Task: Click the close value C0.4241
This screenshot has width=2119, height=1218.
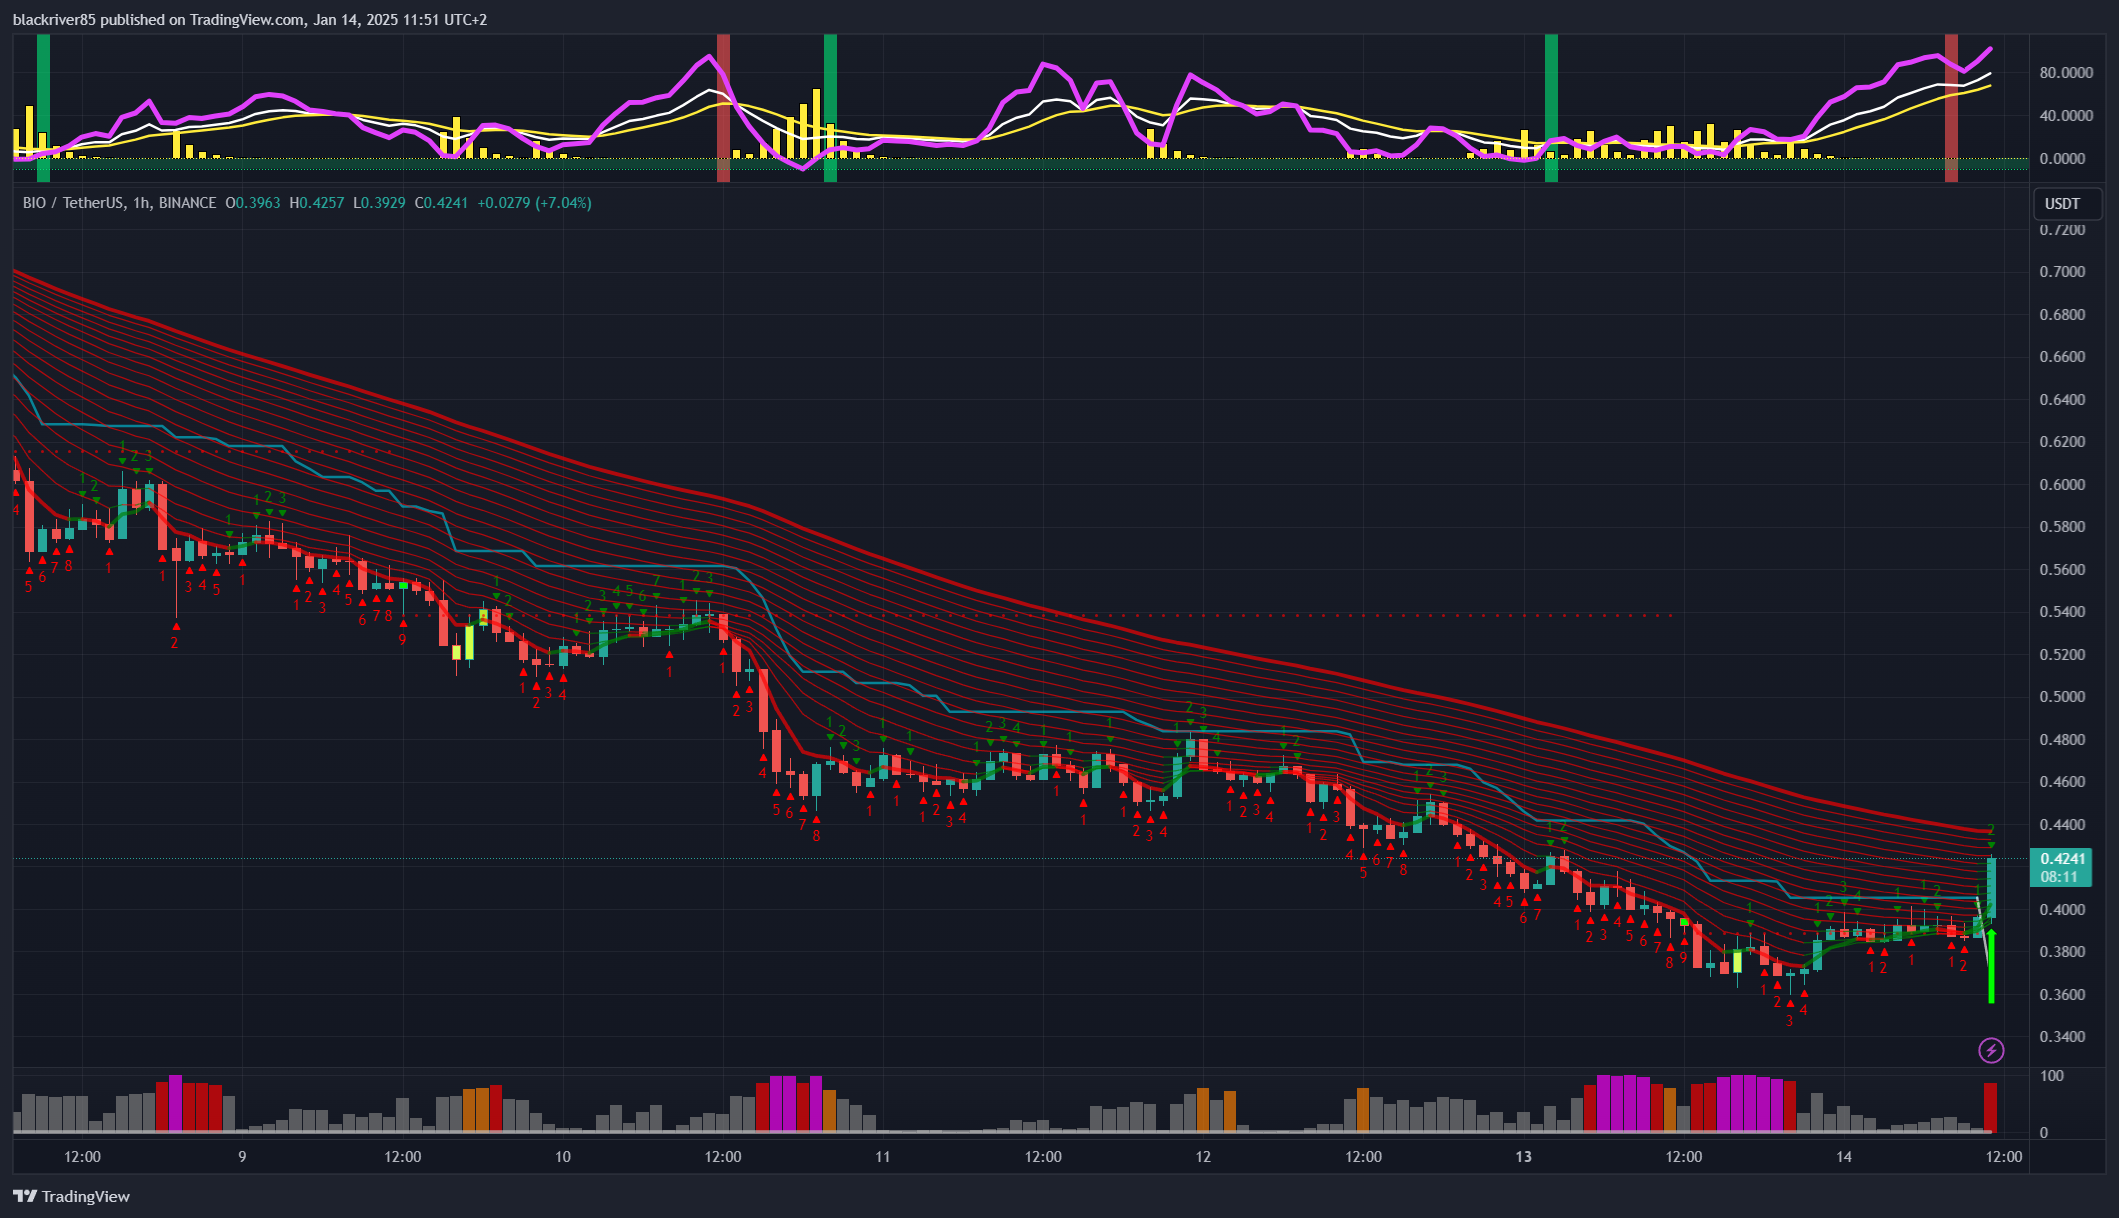Action: (441, 203)
